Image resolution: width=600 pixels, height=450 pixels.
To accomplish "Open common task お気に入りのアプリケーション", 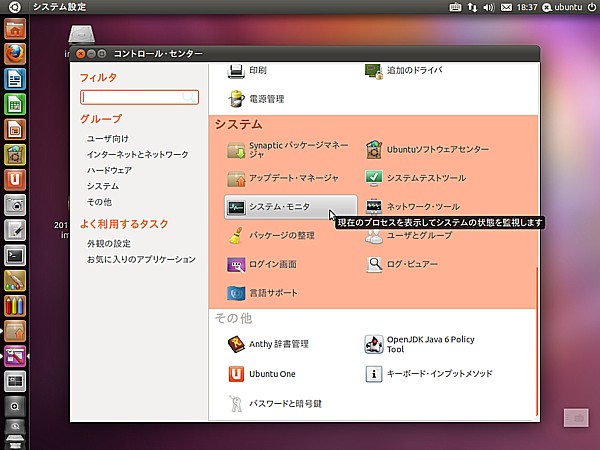I will point(141,260).
